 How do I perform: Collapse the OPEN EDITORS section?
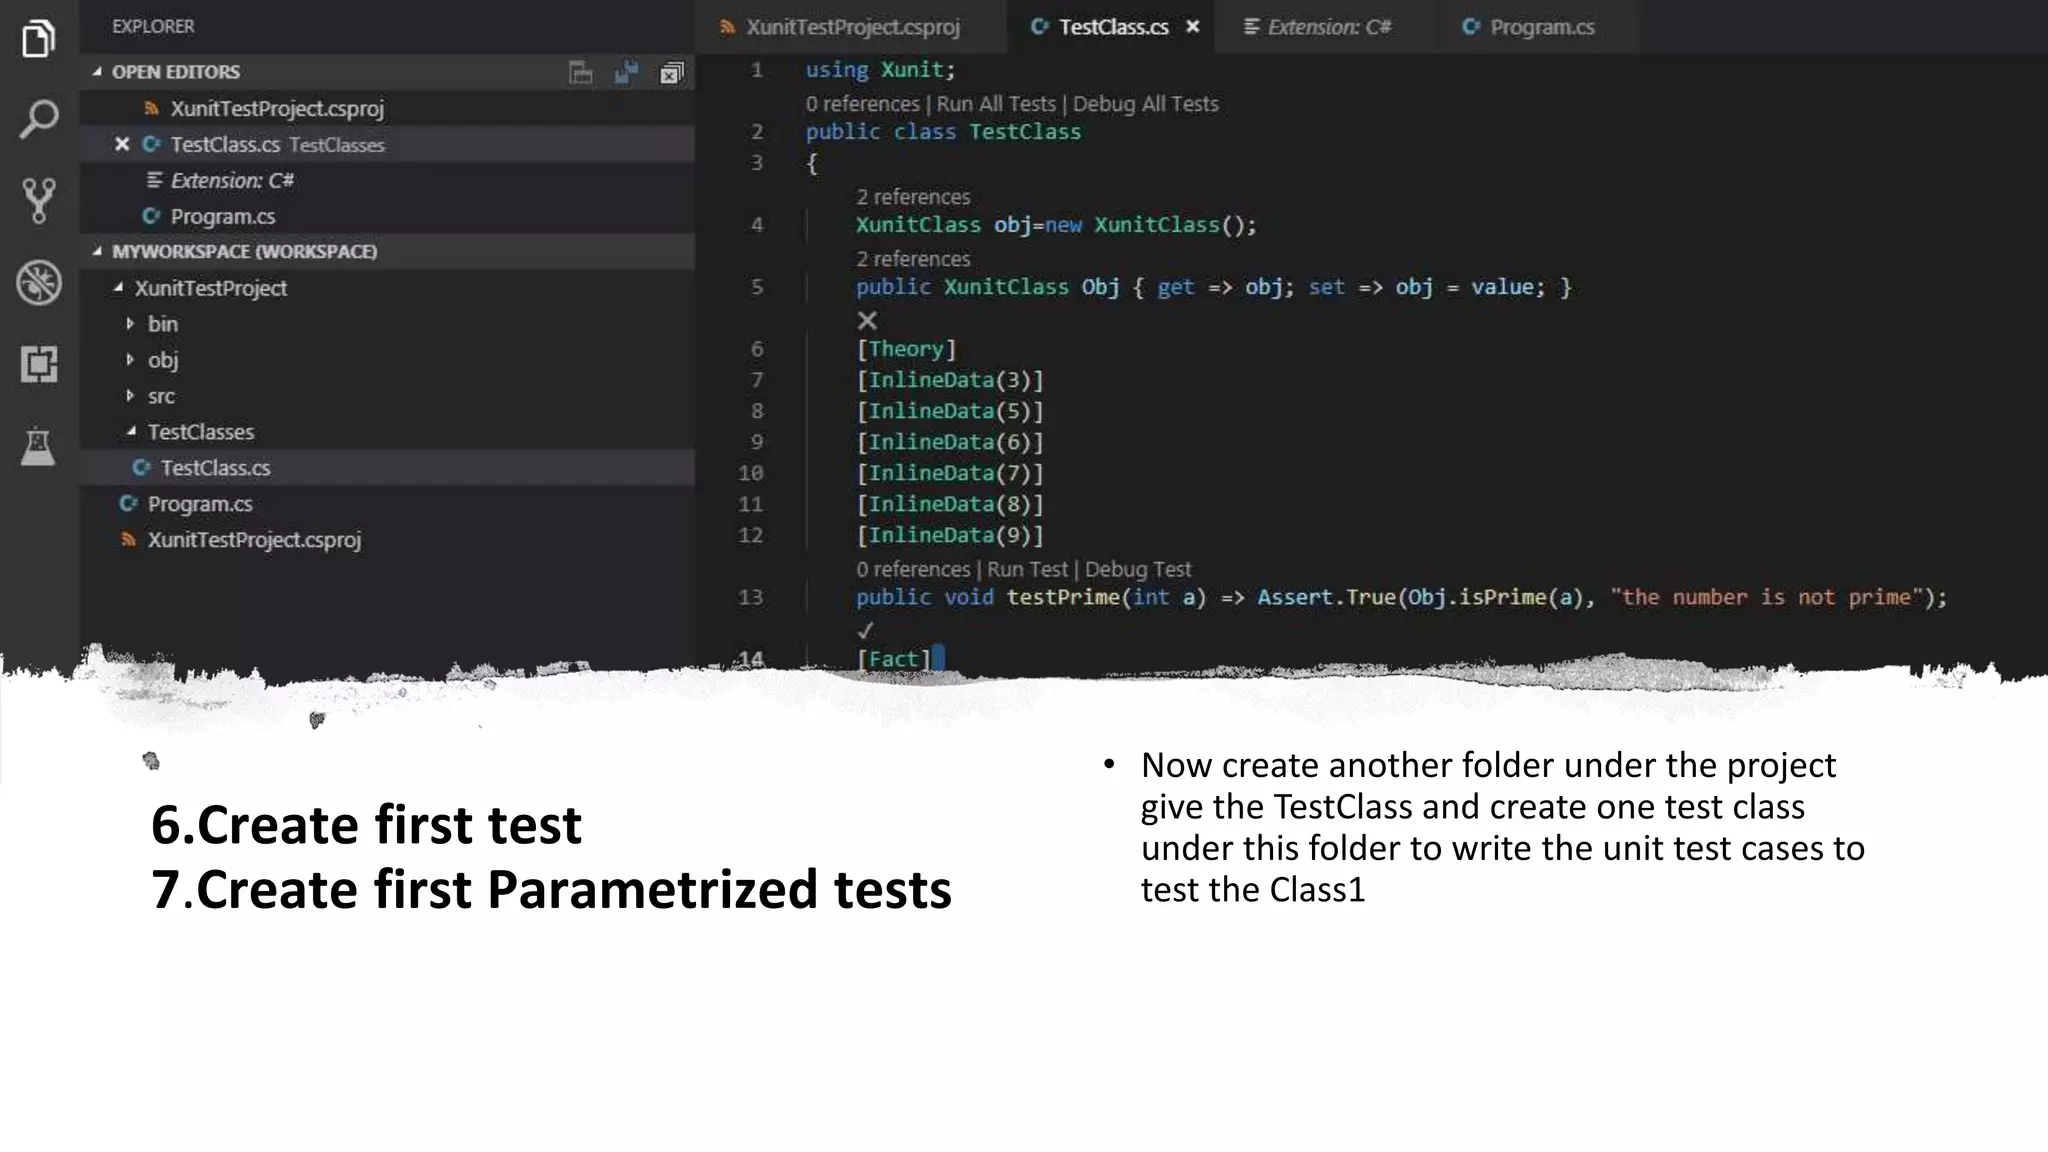(x=97, y=72)
